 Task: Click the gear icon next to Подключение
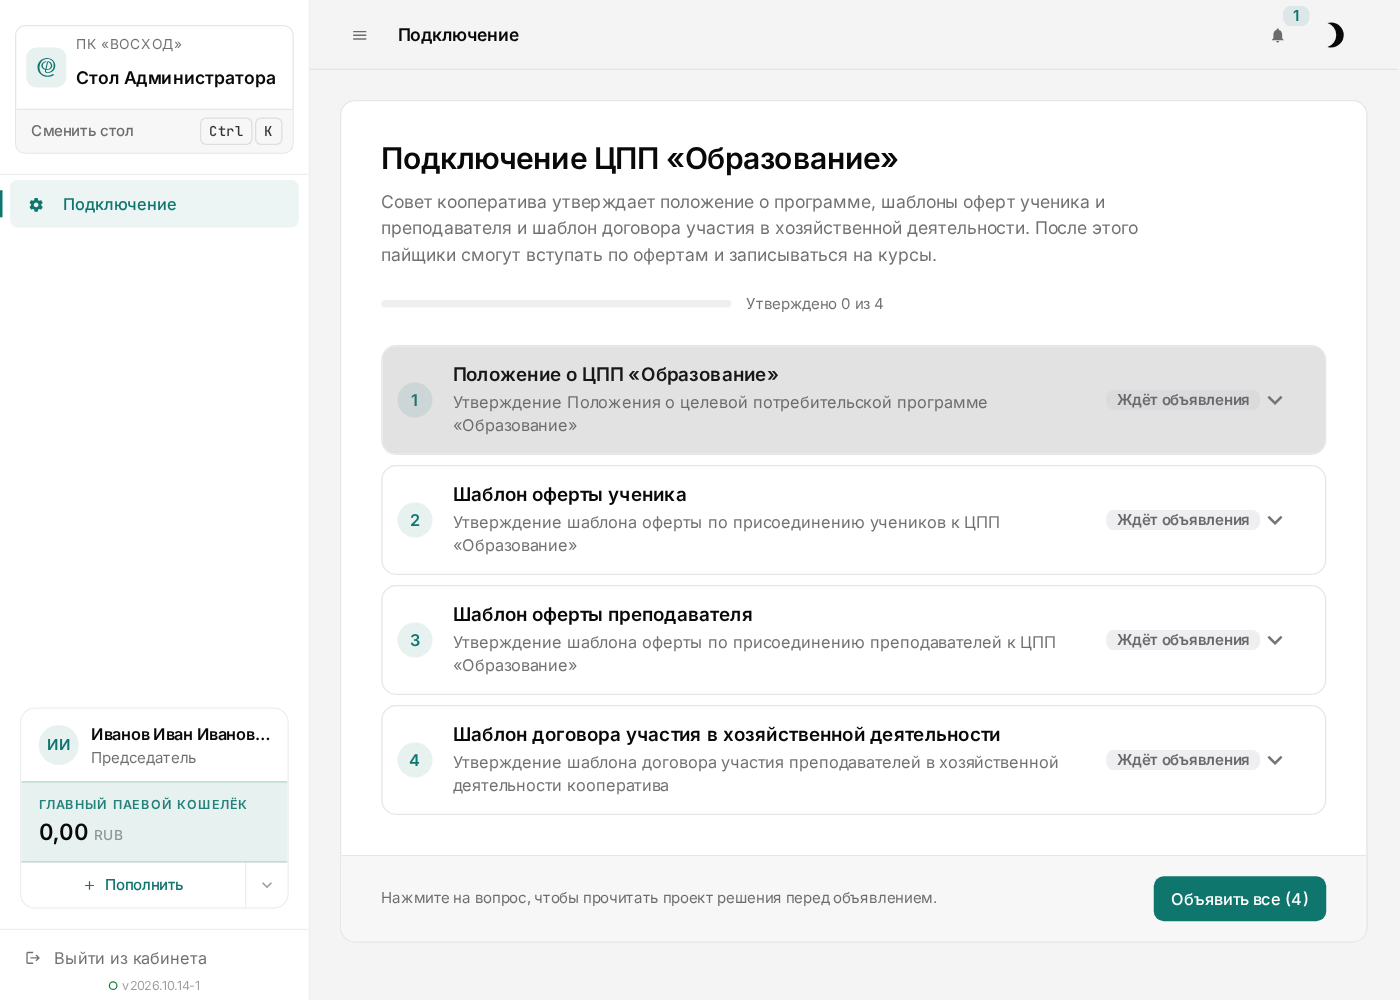[x=36, y=204]
